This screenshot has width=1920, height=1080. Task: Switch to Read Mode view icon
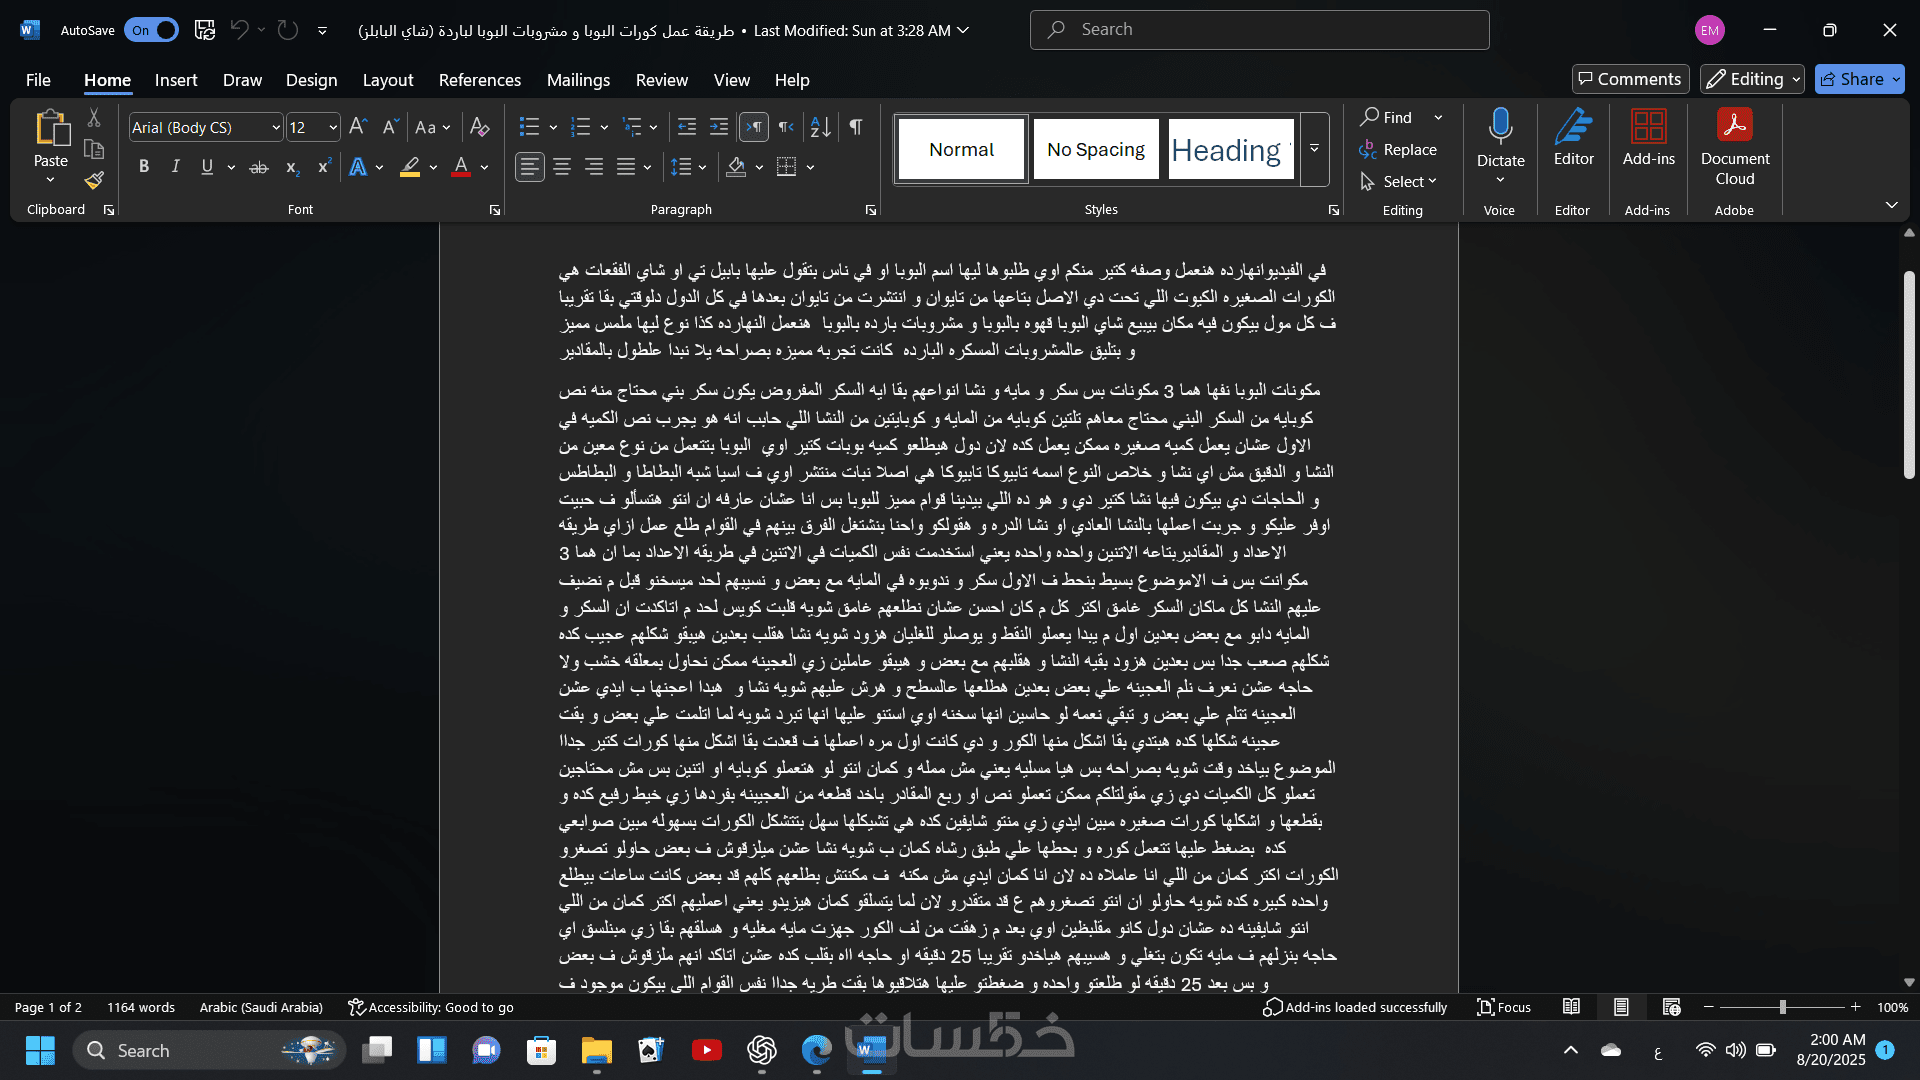tap(1571, 1007)
